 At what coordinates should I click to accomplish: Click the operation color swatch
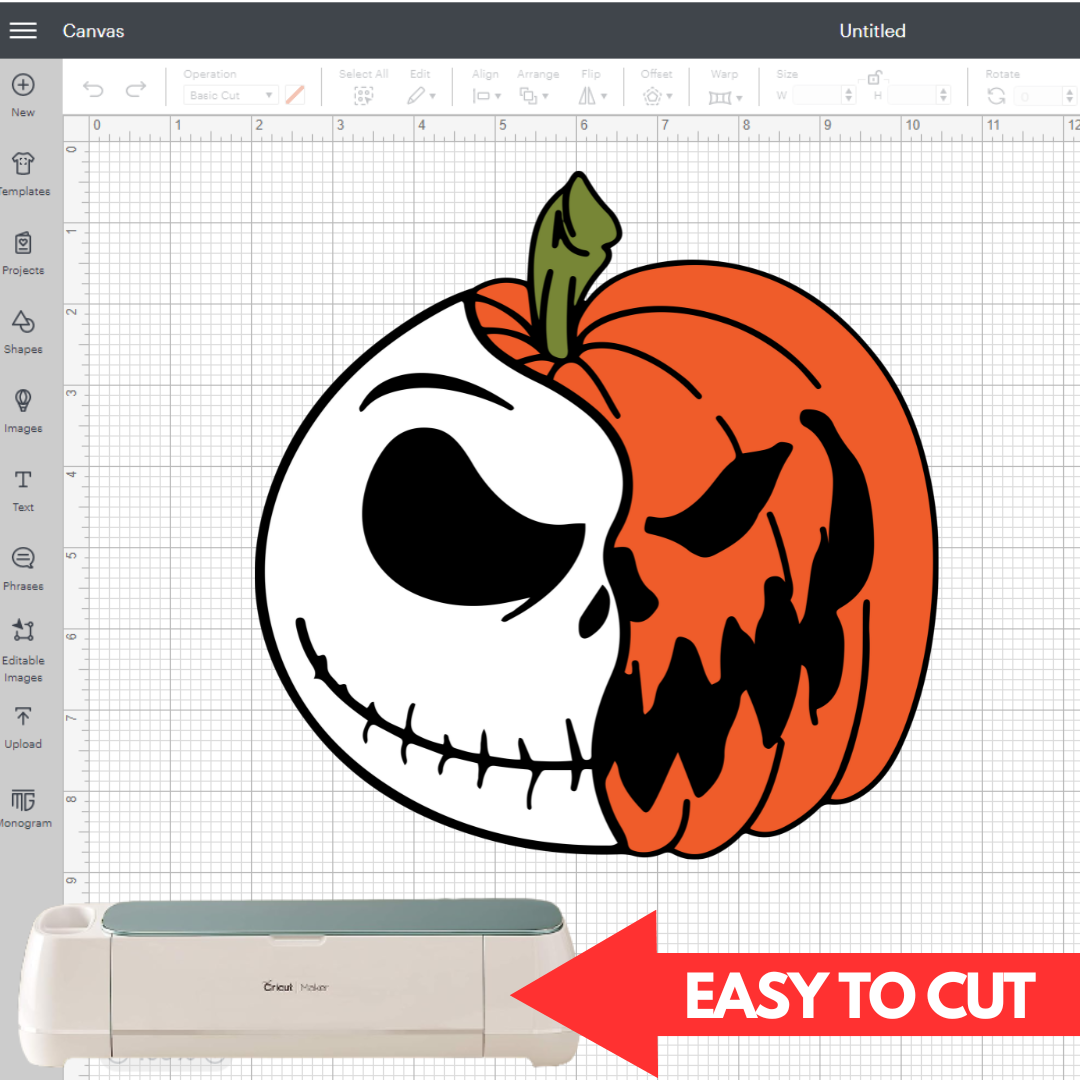295,95
